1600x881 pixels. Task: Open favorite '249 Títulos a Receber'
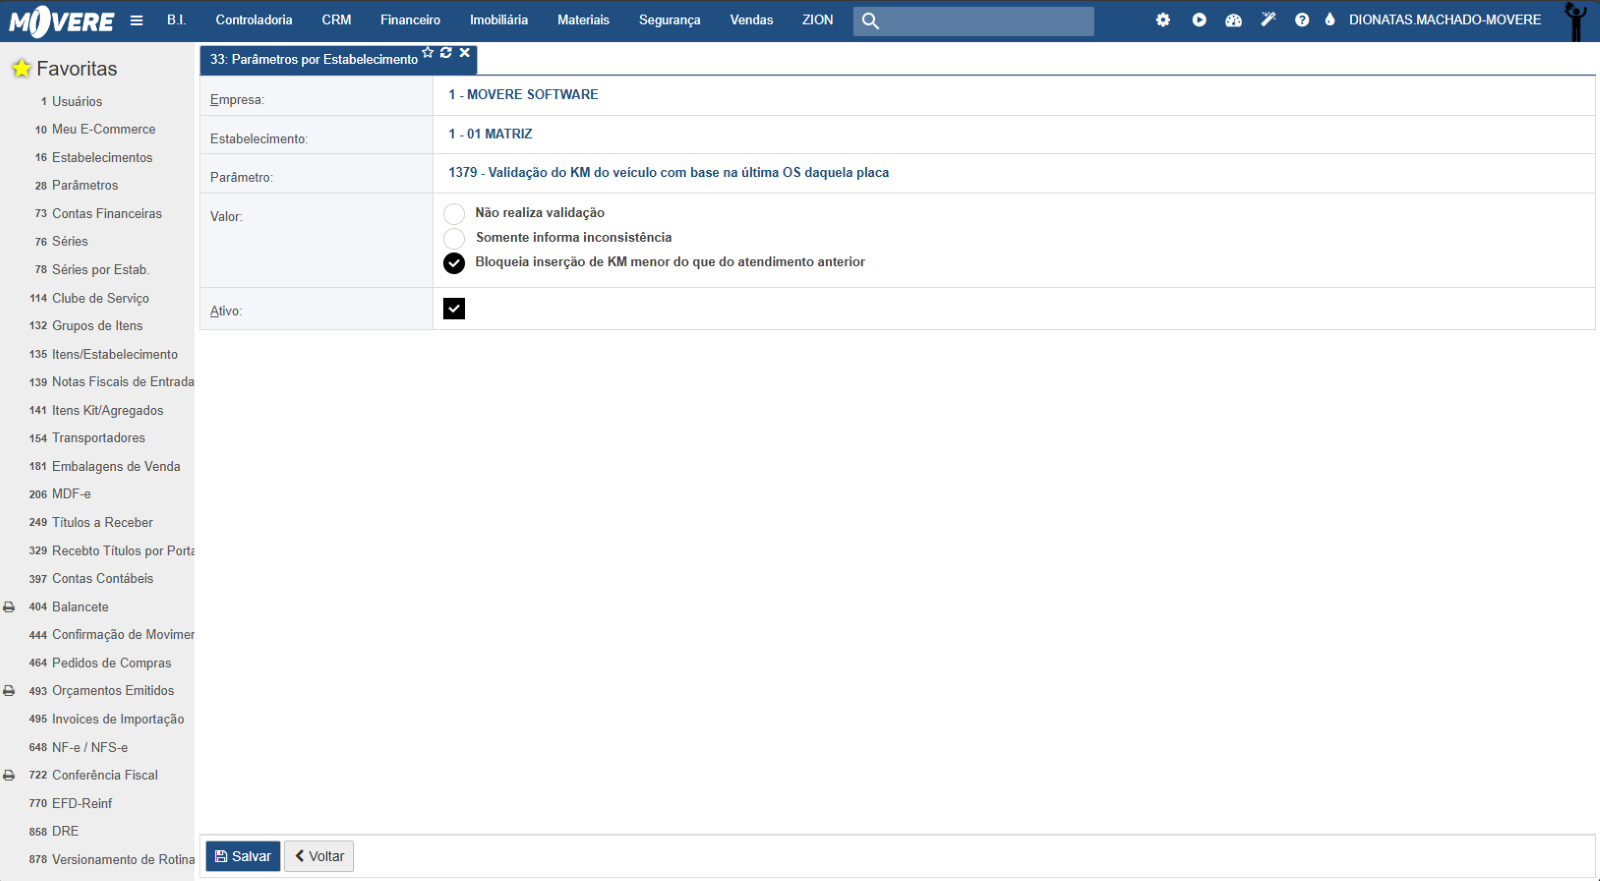pyautogui.click(x=91, y=522)
